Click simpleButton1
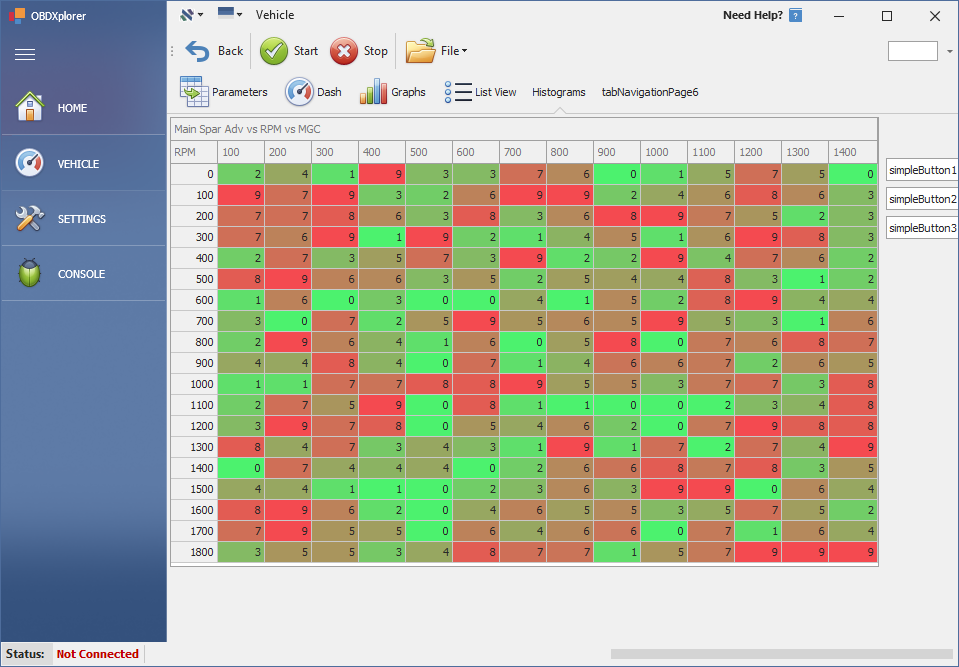 tap(922, 170)
